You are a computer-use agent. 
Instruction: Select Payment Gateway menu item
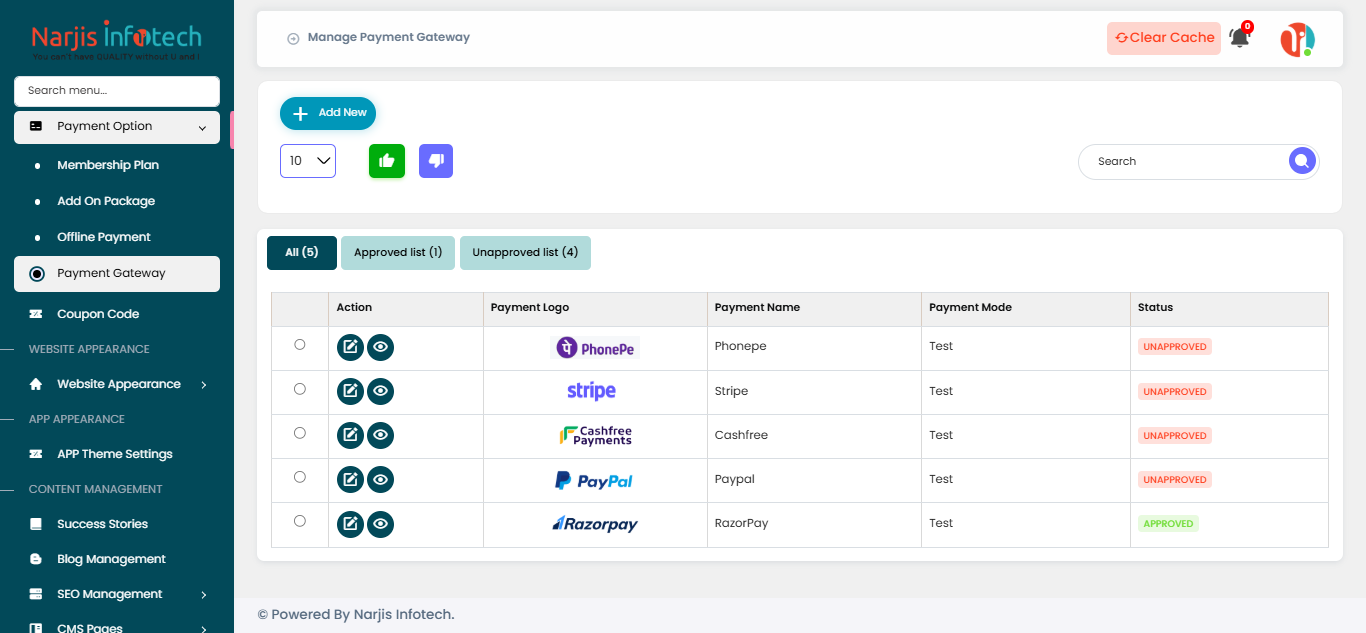(117, 274)
